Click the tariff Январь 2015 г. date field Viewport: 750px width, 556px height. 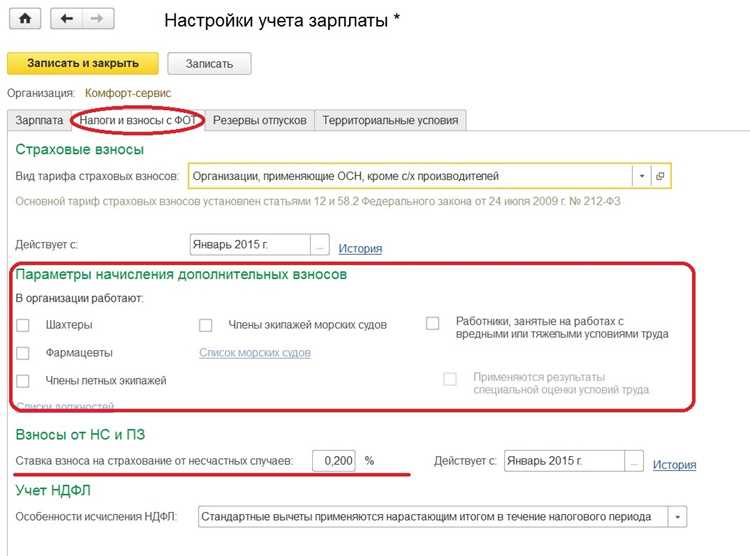tap(250, 245)
